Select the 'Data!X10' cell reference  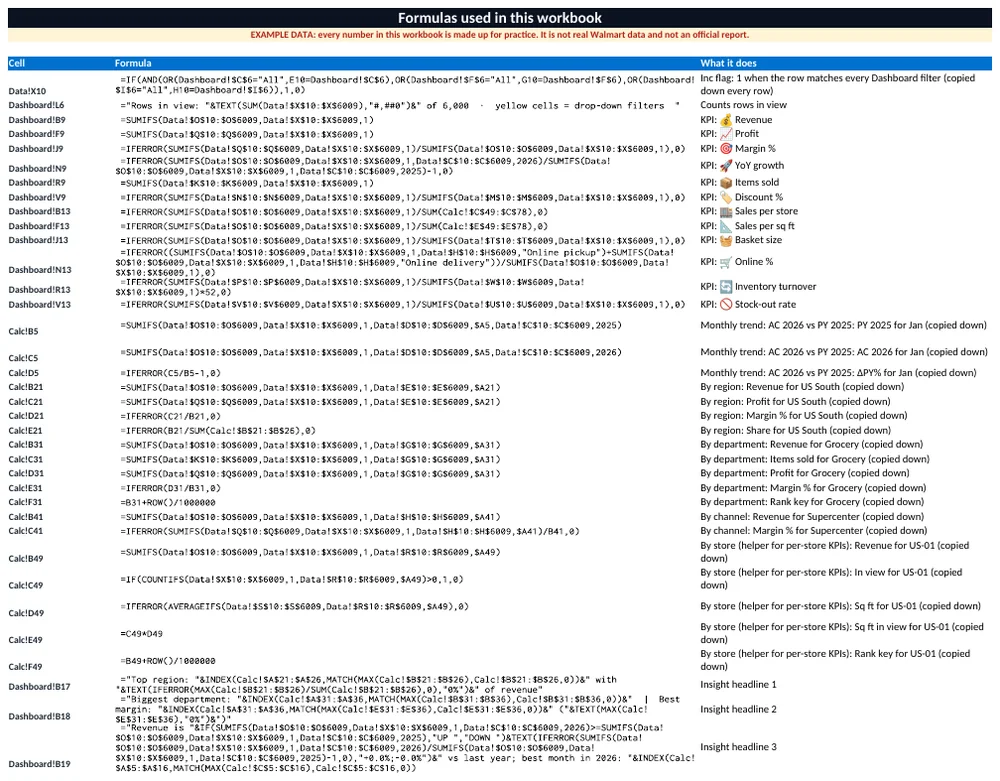pos(27,91)
